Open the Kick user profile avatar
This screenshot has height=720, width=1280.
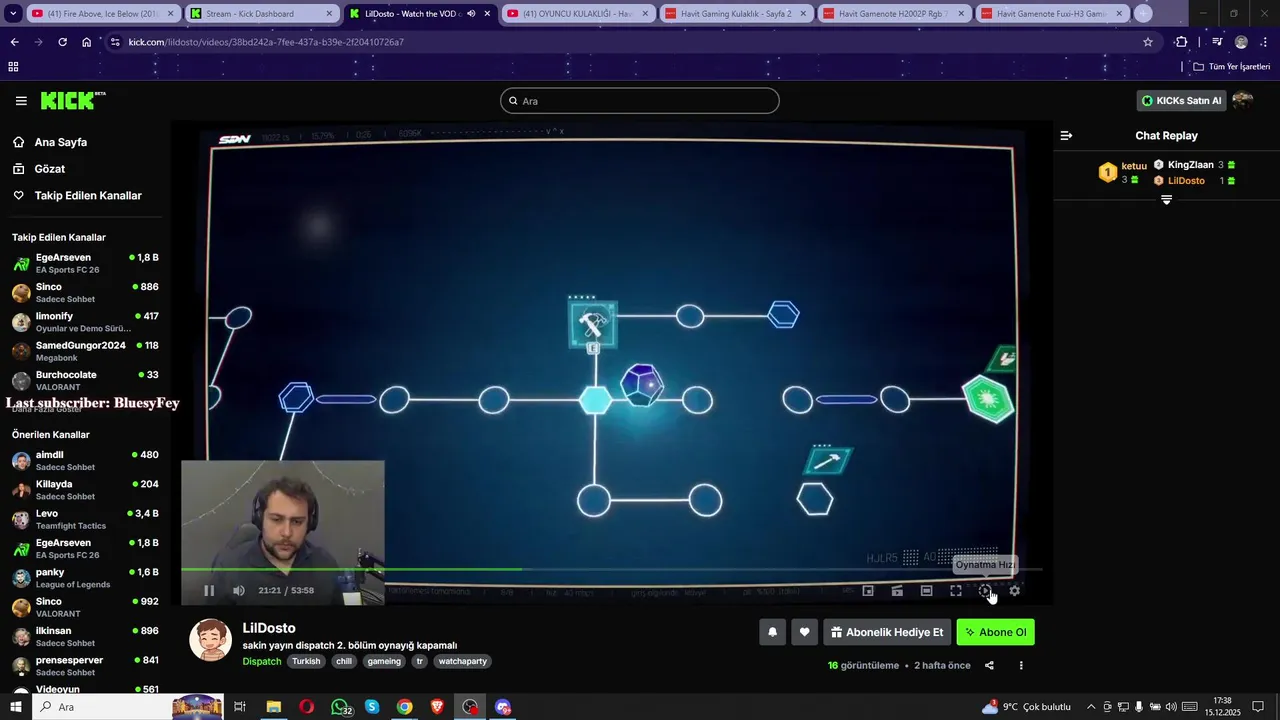(1243, 100)
